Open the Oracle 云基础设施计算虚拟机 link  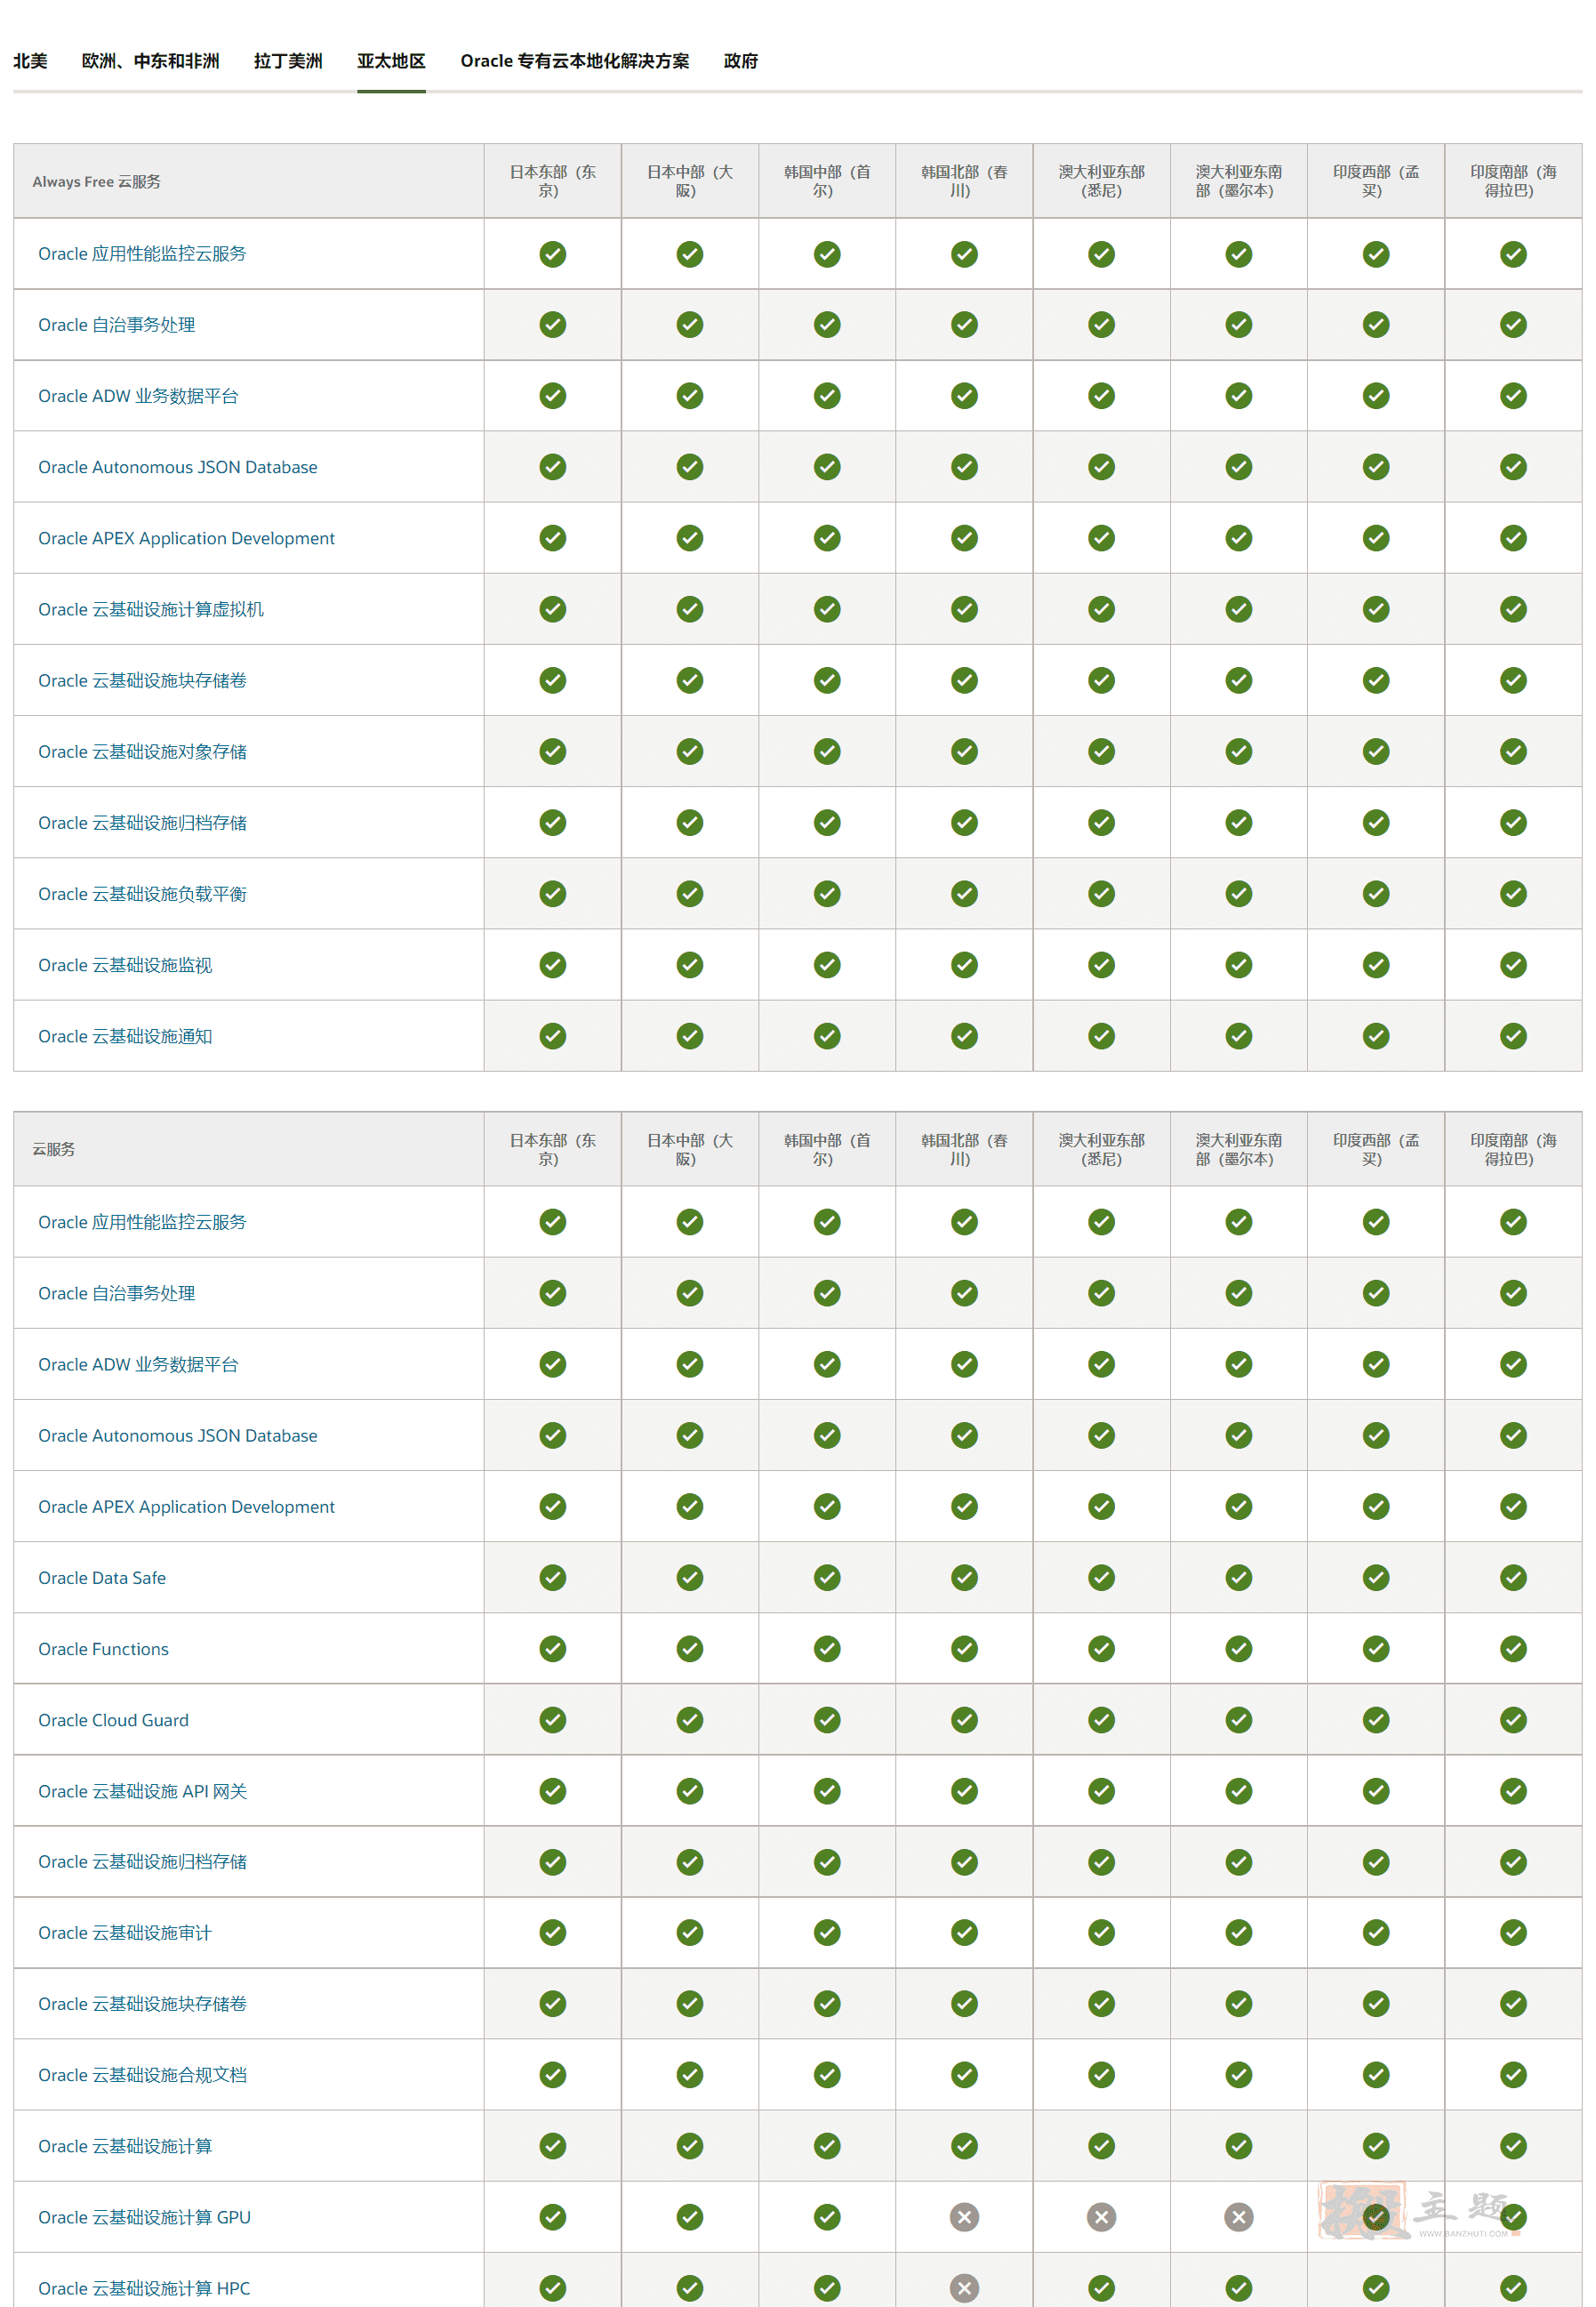coord(151,609)
